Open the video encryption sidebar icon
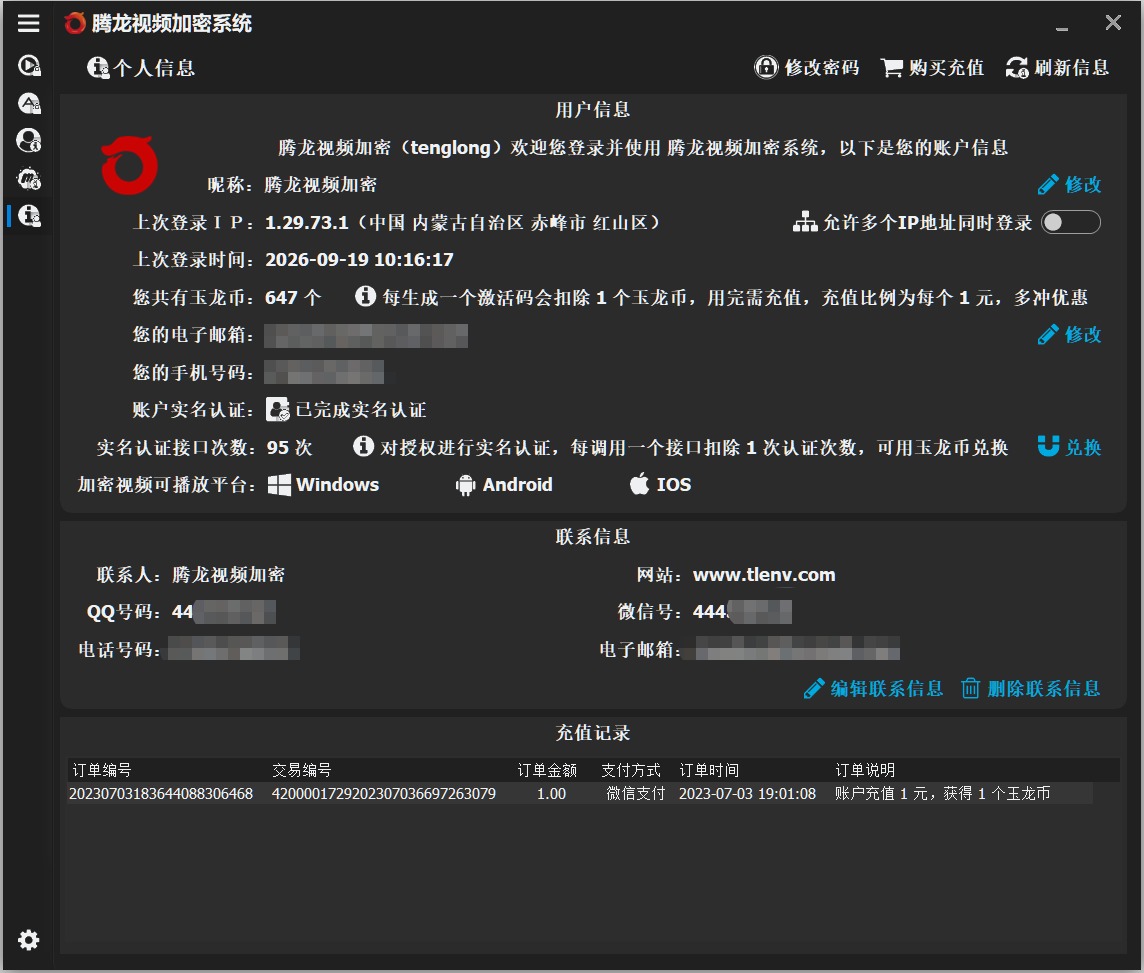Image resolution: width=1144 pixels, height=973 pixels. pos(28,66)
